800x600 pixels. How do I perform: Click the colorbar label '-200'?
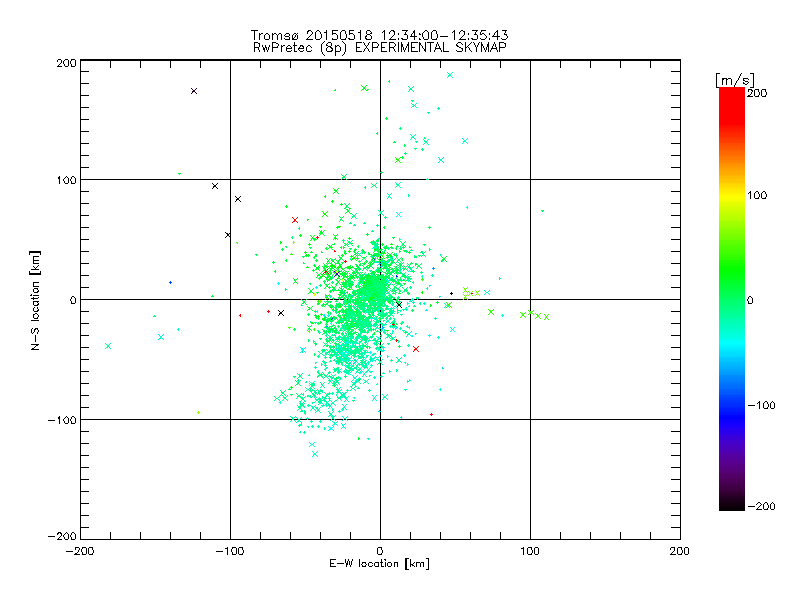[x=761, y=507]
